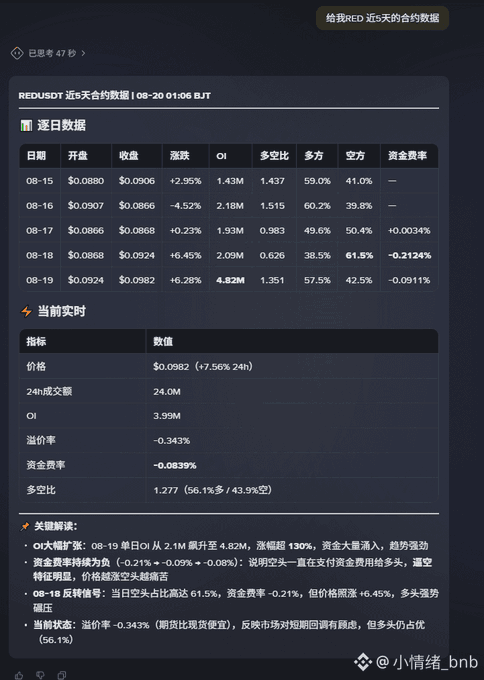Click the lightning icon beside 当前实时
This screenshot has height=680, width=484.
pyautogui.click(x=26, y=311)
